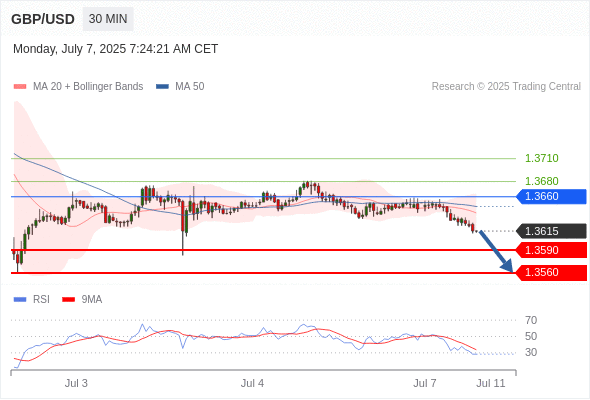Select the red 1.3590 support tag
This screenshot has height=400, width=590.
tap(551, 250)
